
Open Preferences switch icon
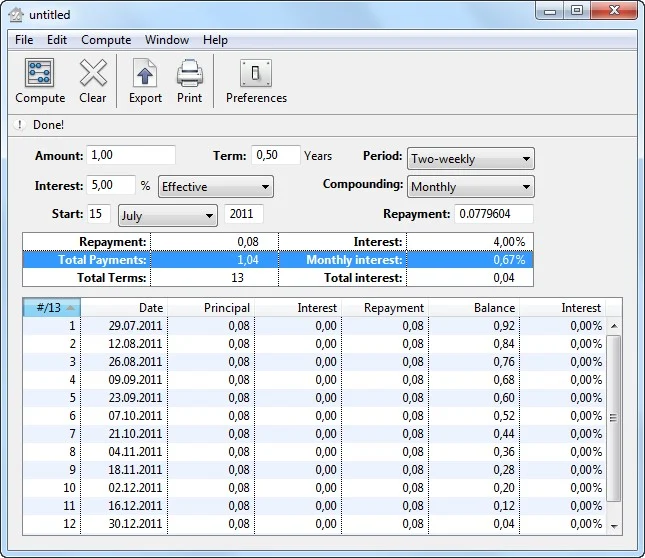256,73
